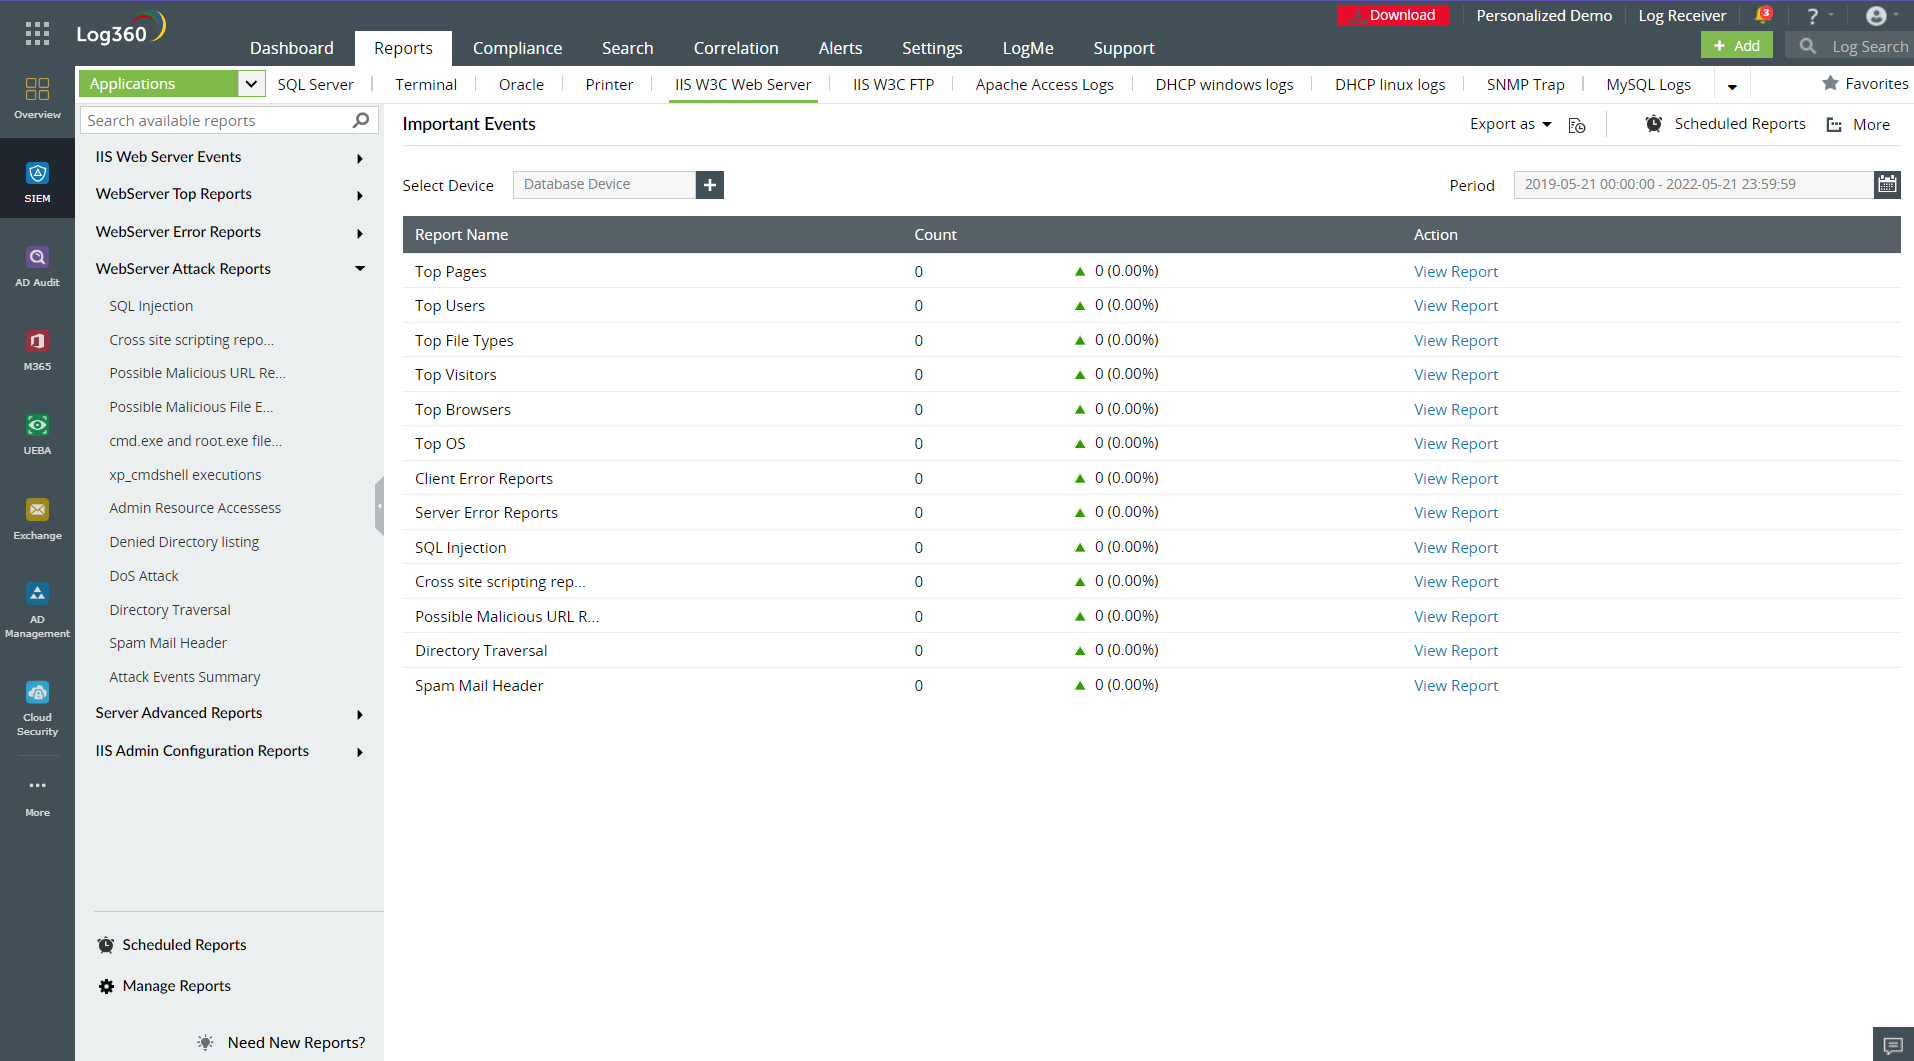Select the Apache Access Logs tab

click(1044, 85)
